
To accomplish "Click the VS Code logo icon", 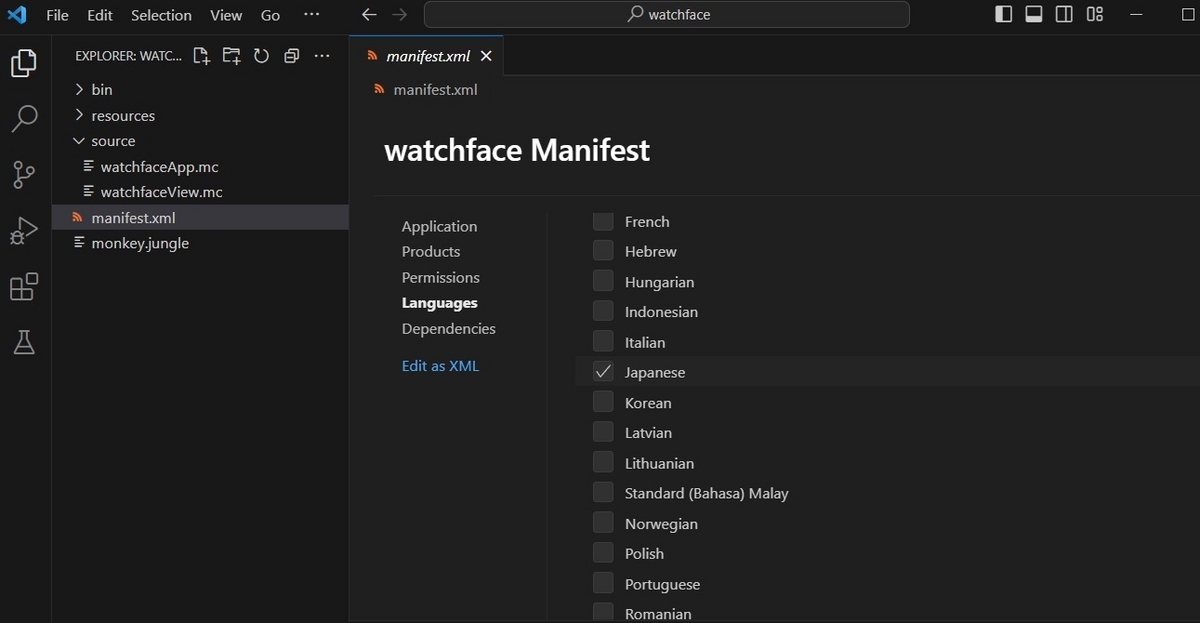I will pos(17,15).
